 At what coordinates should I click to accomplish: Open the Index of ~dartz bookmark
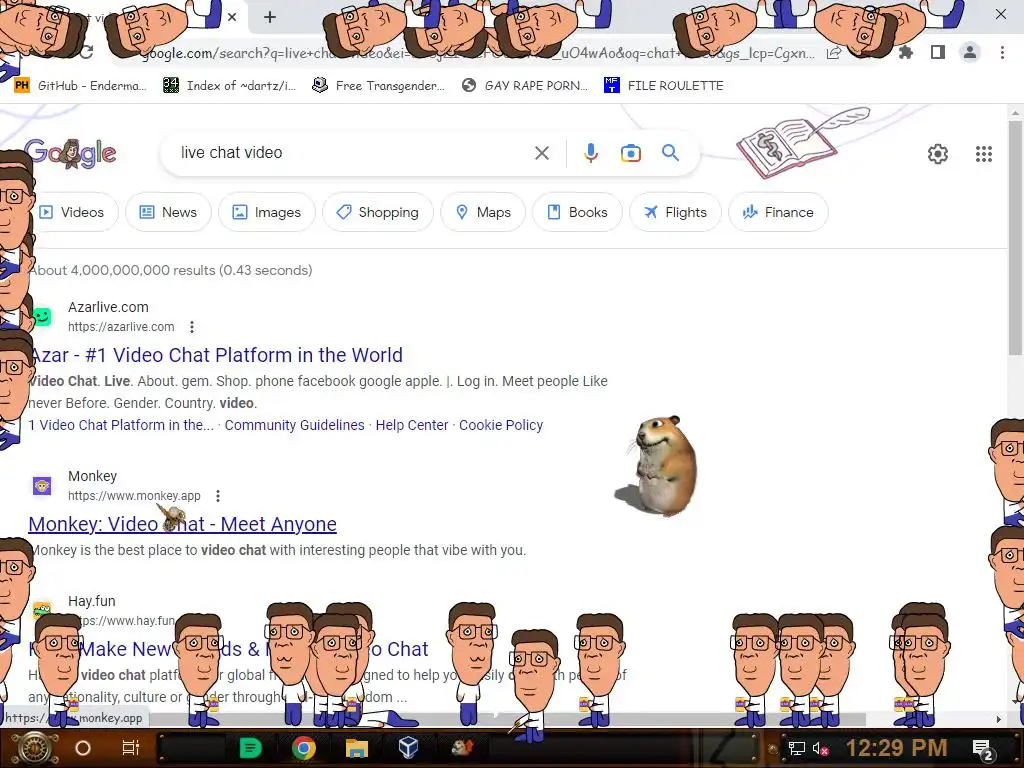pyautogui.click(x=229, y=86)
